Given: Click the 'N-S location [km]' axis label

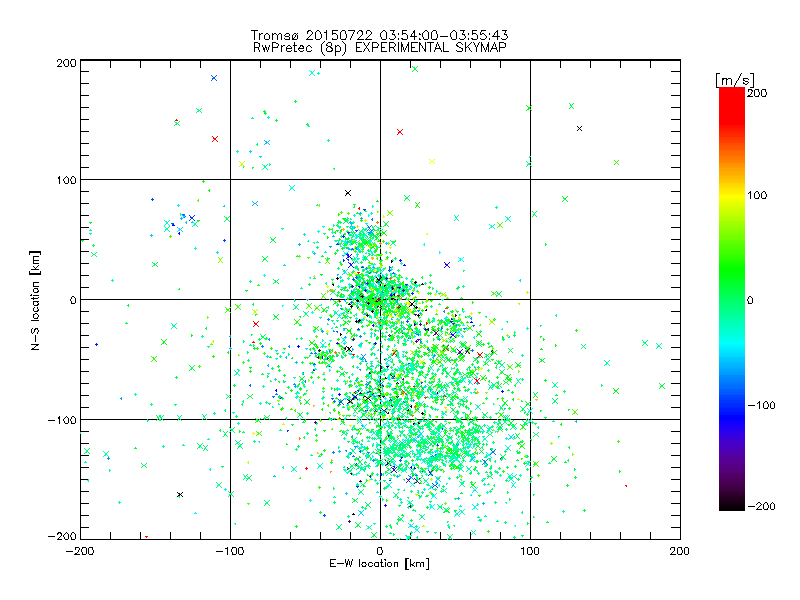Looking at the screenshot, I should (35, 301).
